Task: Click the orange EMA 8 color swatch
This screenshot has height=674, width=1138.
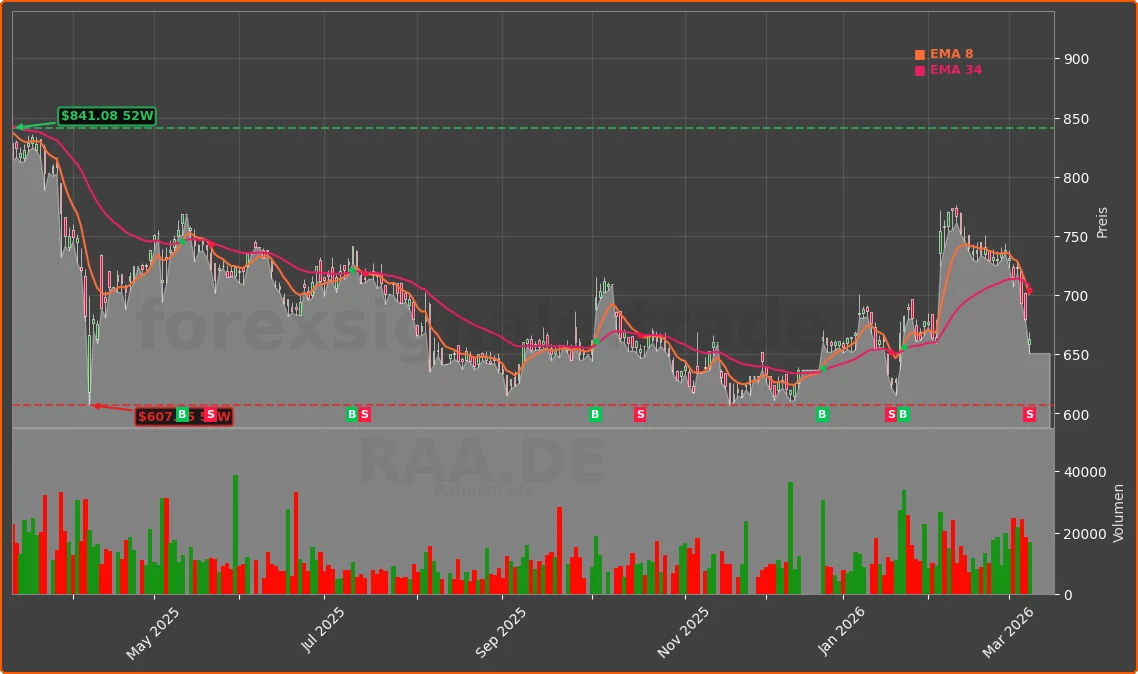Action: pos(918,53)
